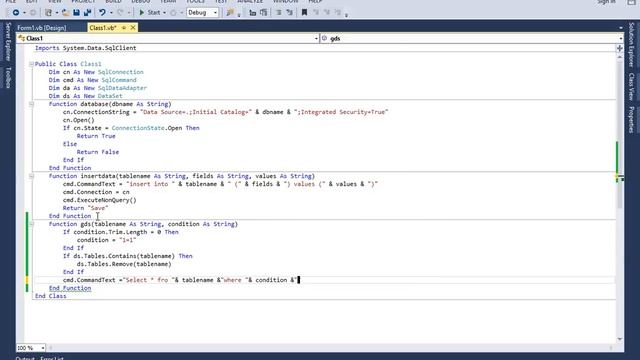Click the Dim ds As New DataSet line
The width and height of the screenshot is (640, 360).
85,96
